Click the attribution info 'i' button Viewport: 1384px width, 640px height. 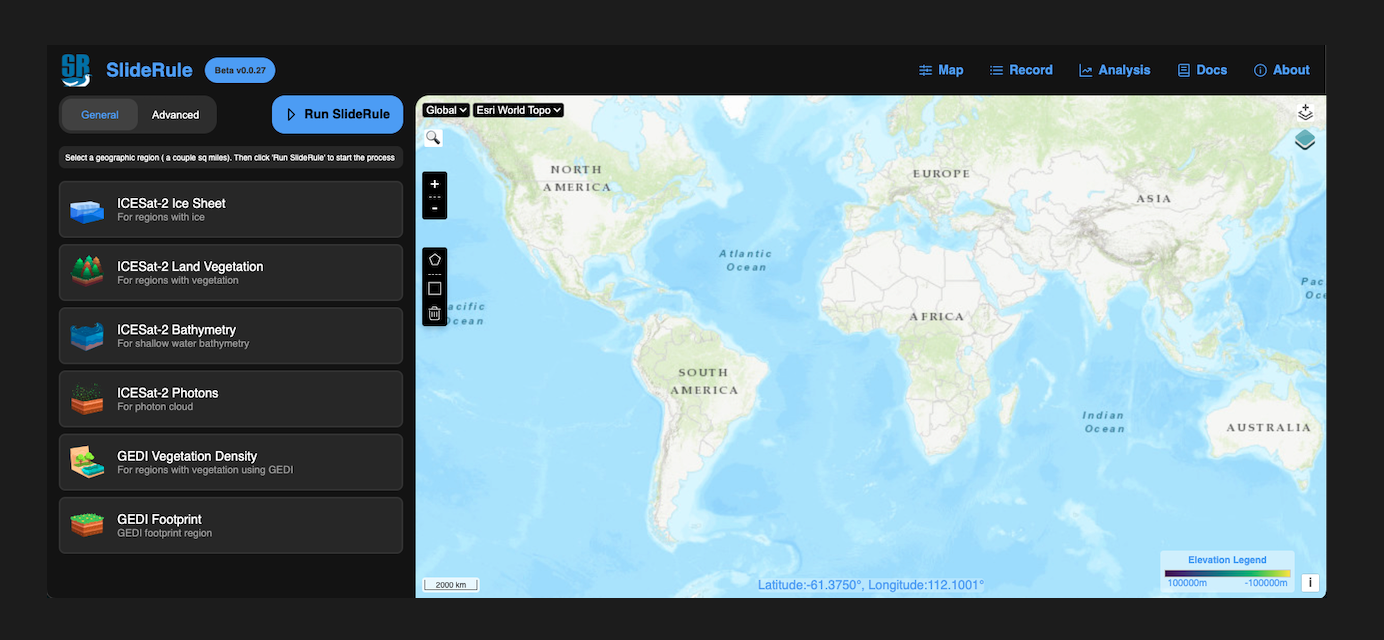(1310, 582)
